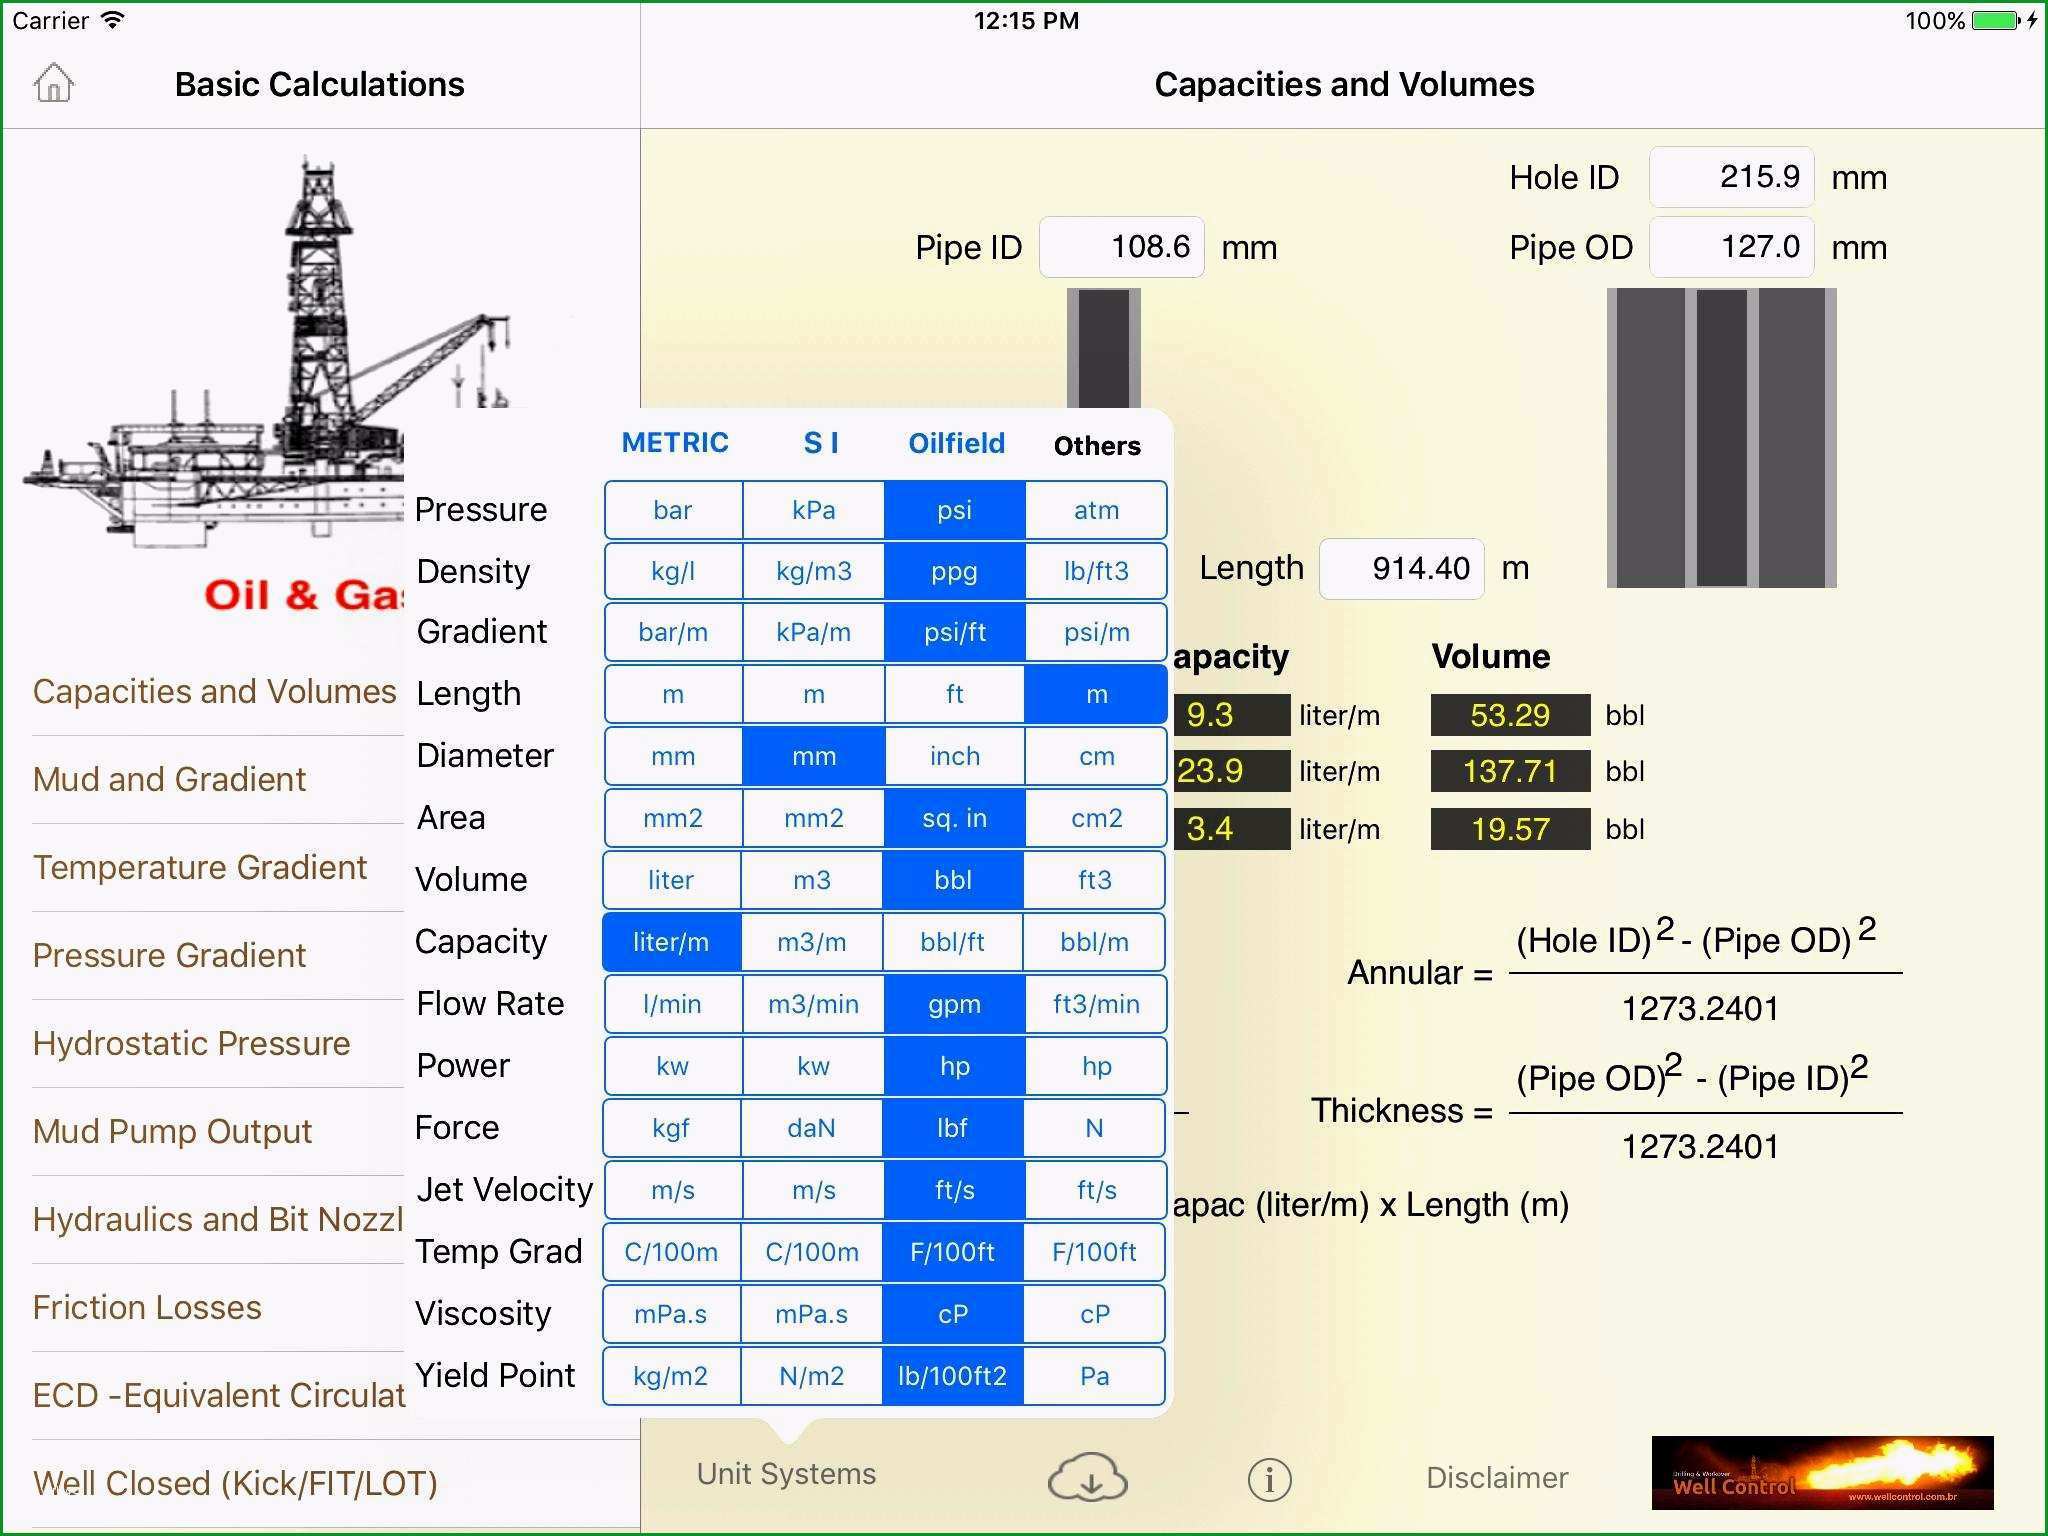2048x1536 pixels.
Task: Open Unit Systems at the bottom
Action: pyautogui.click(x=786, y=1474)
